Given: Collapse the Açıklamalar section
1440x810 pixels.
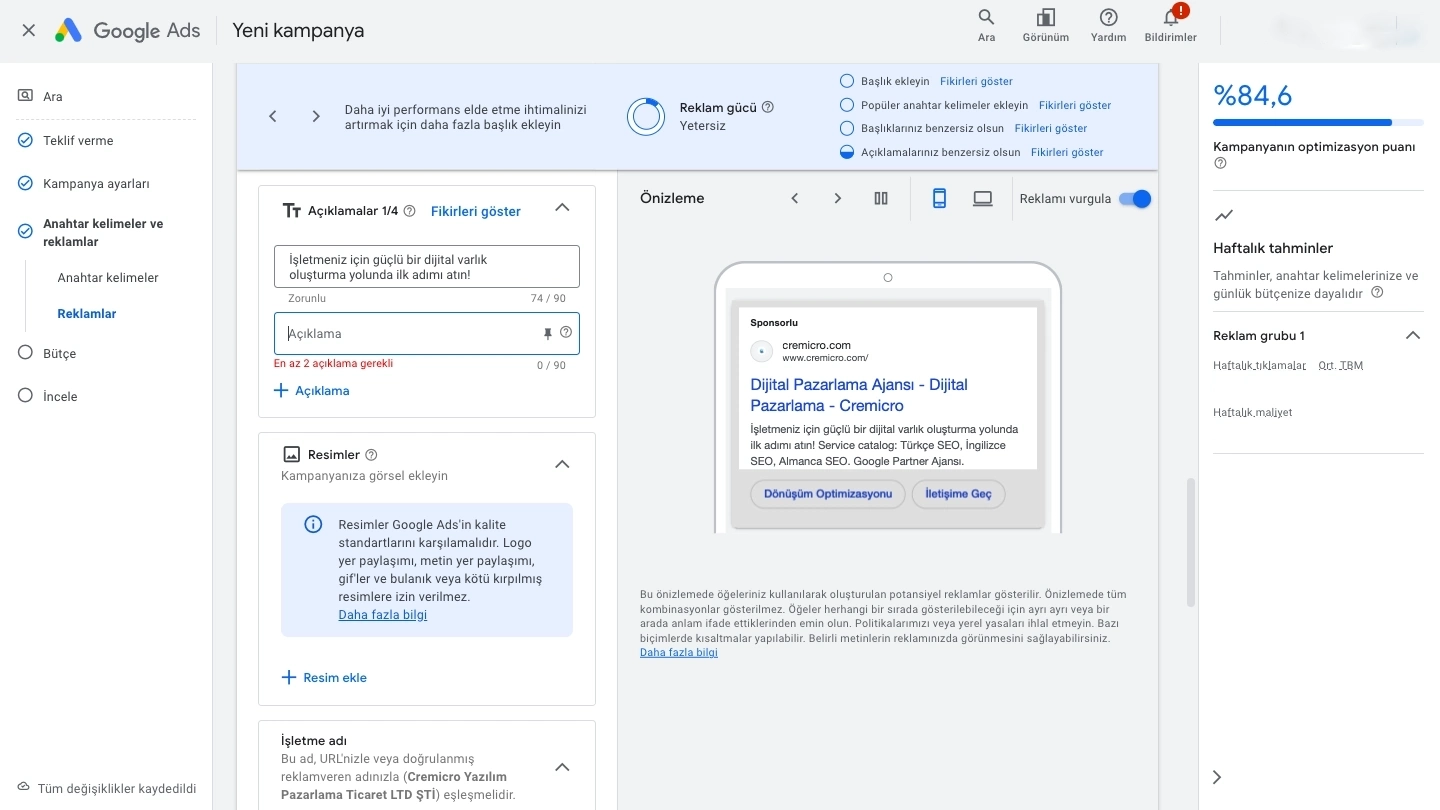Looking at the screenshot, I should tap(562, 208).
